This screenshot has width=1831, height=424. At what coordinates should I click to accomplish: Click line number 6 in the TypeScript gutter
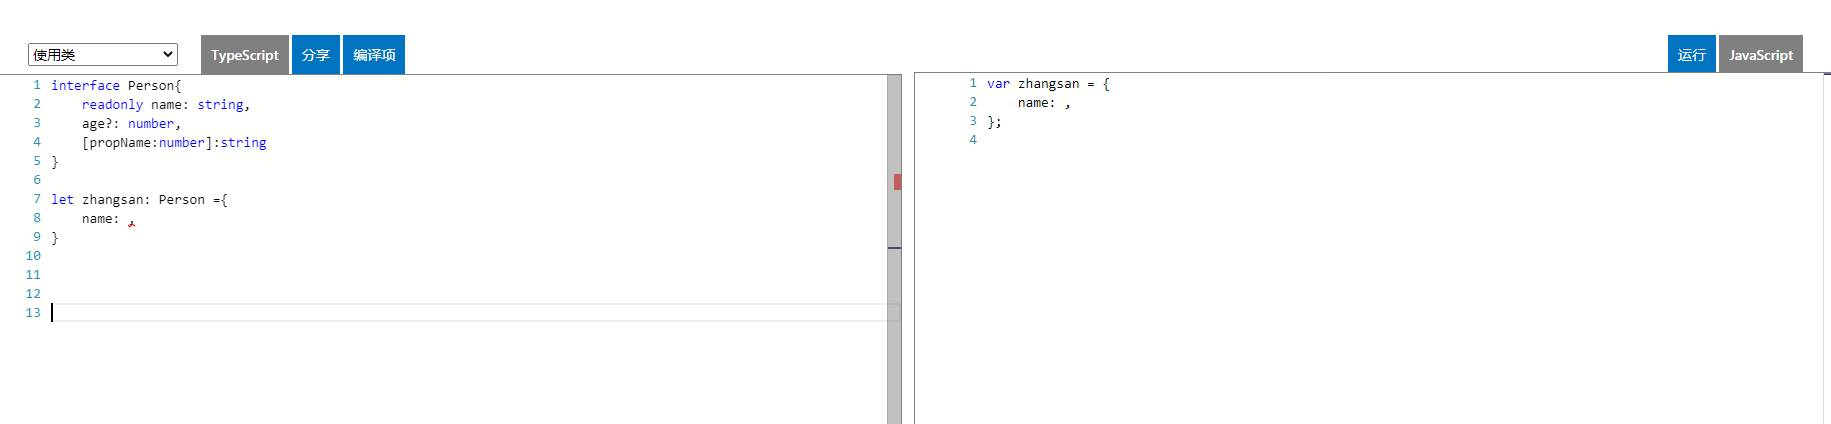tap(37, 180)
